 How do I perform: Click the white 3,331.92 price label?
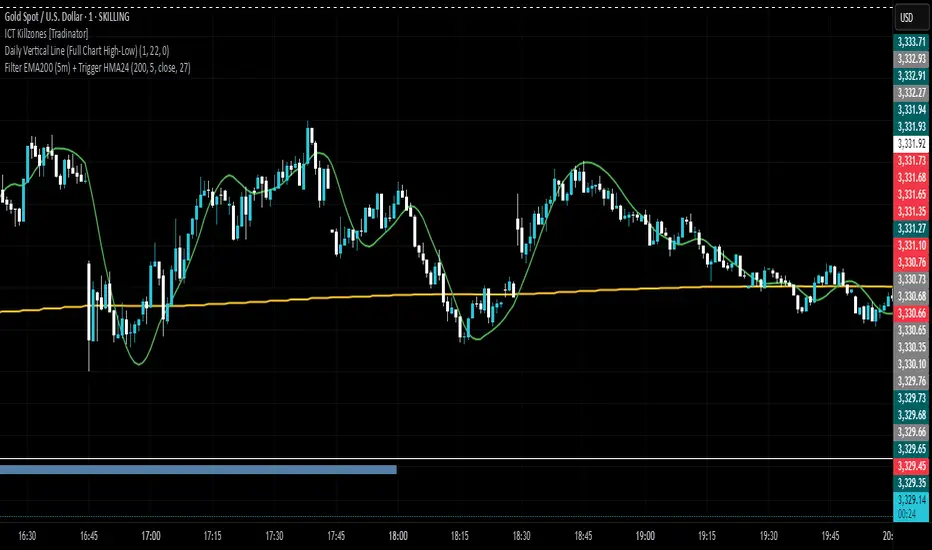(911, 144)
